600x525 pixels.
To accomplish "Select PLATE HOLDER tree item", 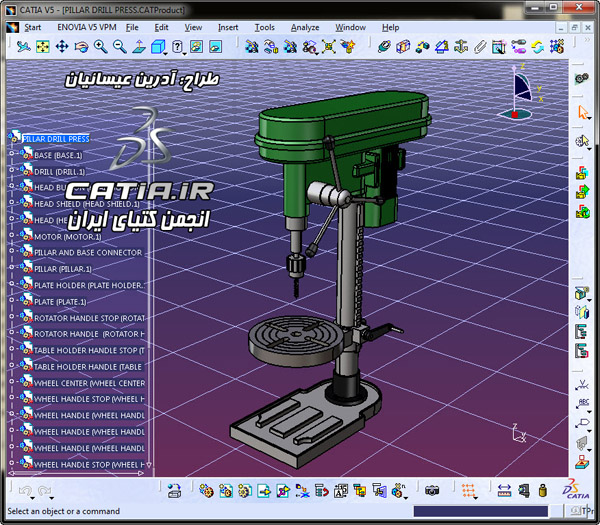I will [x=90, y=285].
